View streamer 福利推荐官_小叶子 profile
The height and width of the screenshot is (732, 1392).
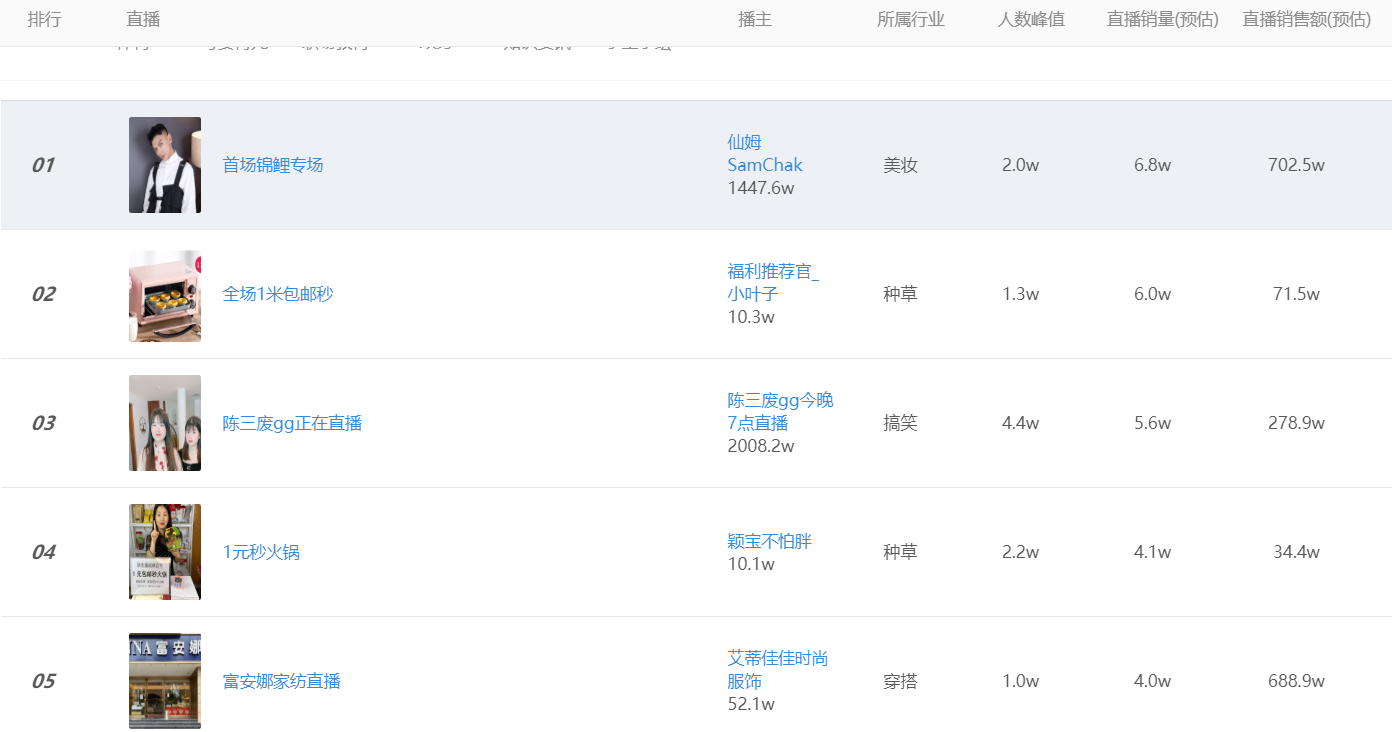(x=773, y=283)
